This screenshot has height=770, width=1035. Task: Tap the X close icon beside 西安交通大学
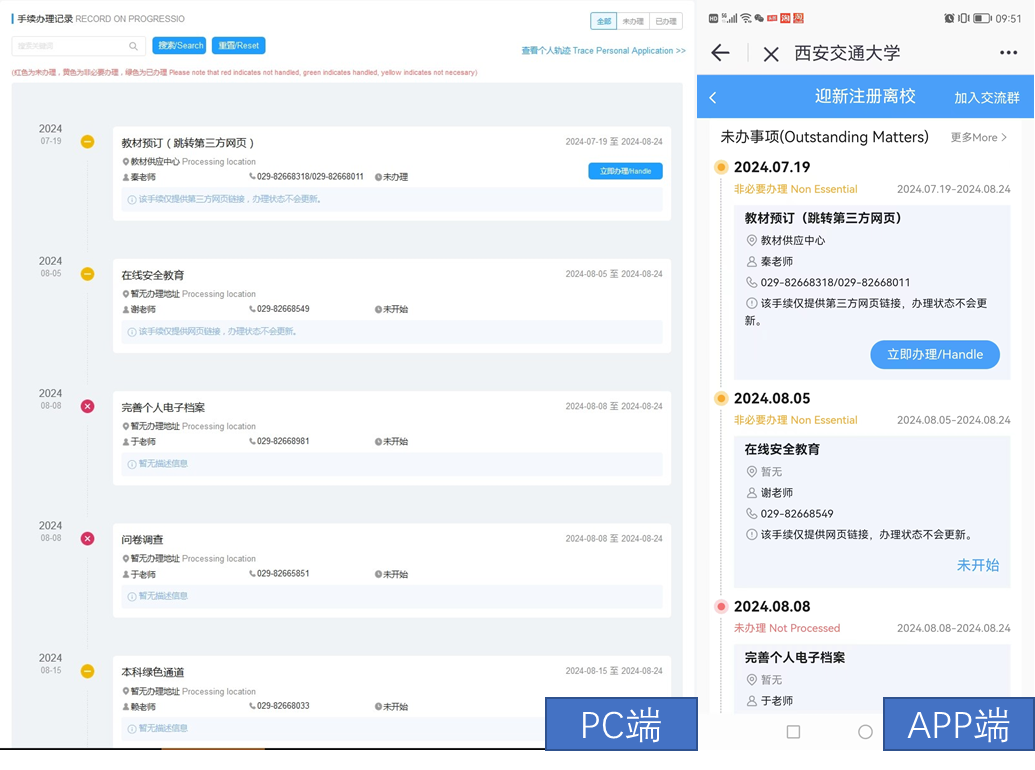point(771,54)
